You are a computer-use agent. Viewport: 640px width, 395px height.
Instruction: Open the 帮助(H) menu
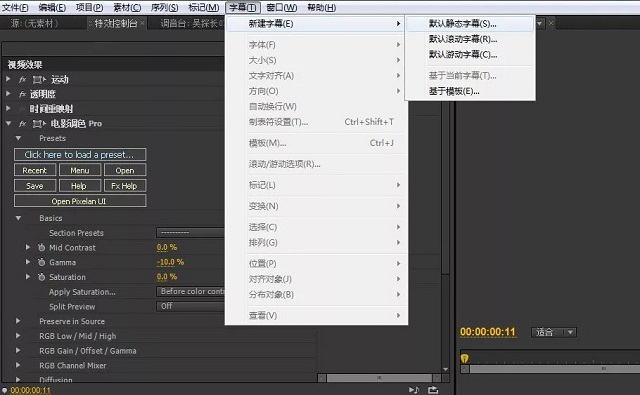(x=322, y=7)
